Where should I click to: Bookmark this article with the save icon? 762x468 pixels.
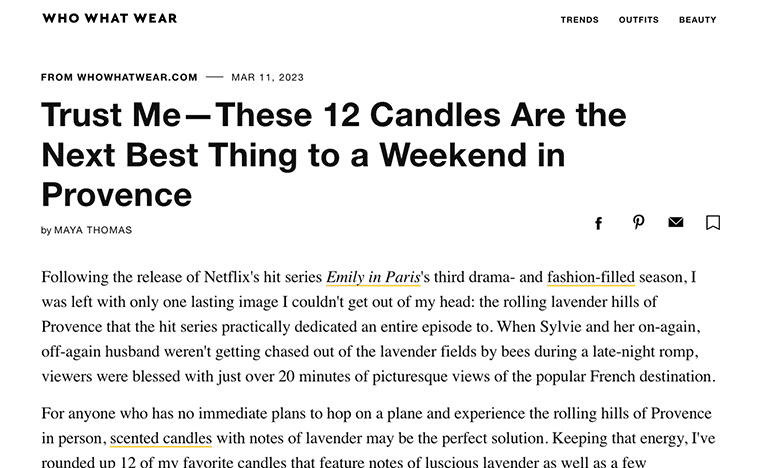(713, 223)
